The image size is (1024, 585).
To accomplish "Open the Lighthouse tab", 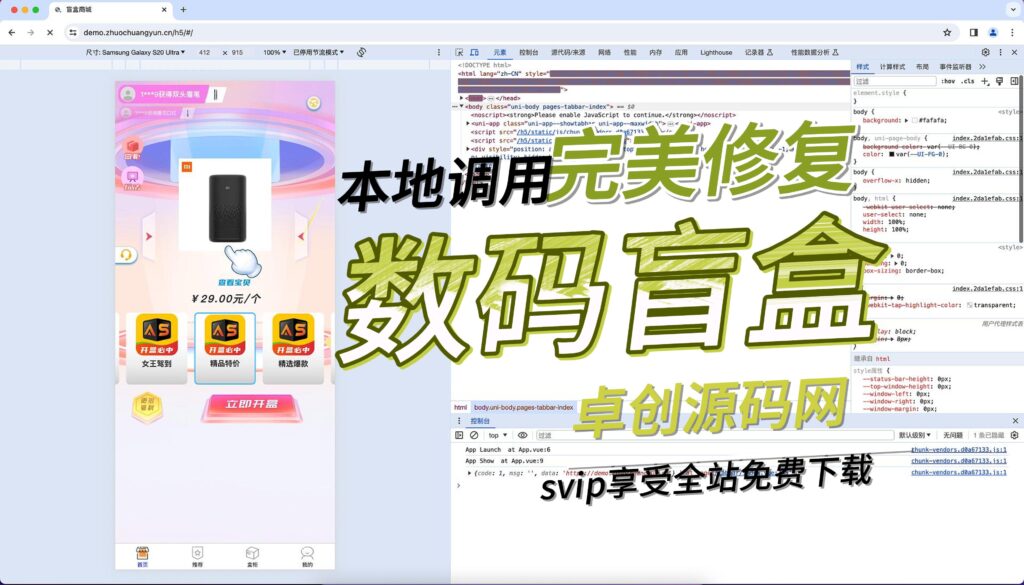I will [716, 52].
